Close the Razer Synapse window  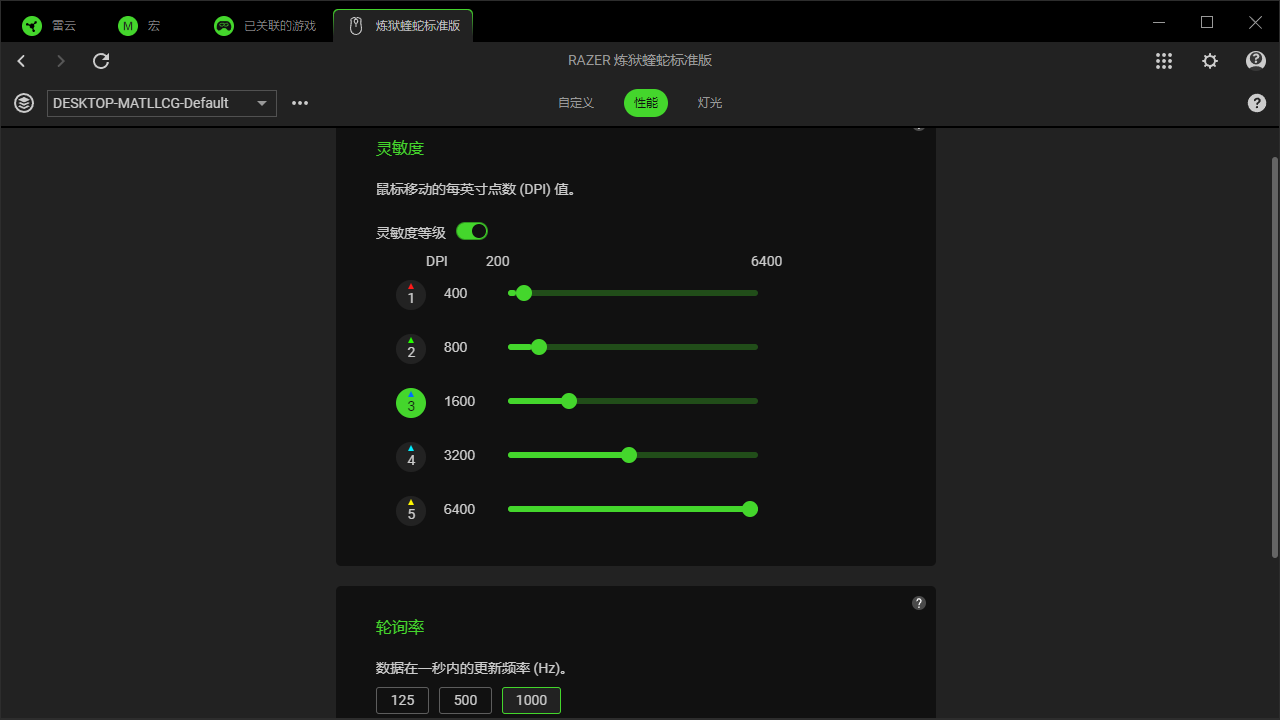coord(1255,22)
